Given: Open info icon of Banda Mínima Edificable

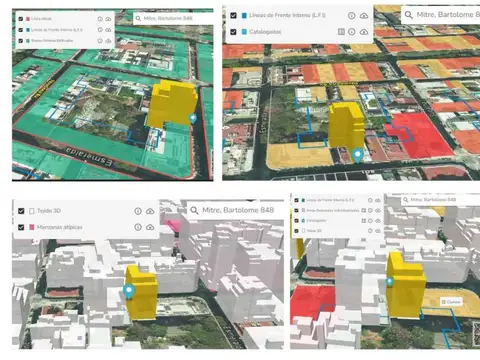Looking at the screenshot, I should [100, 41].
